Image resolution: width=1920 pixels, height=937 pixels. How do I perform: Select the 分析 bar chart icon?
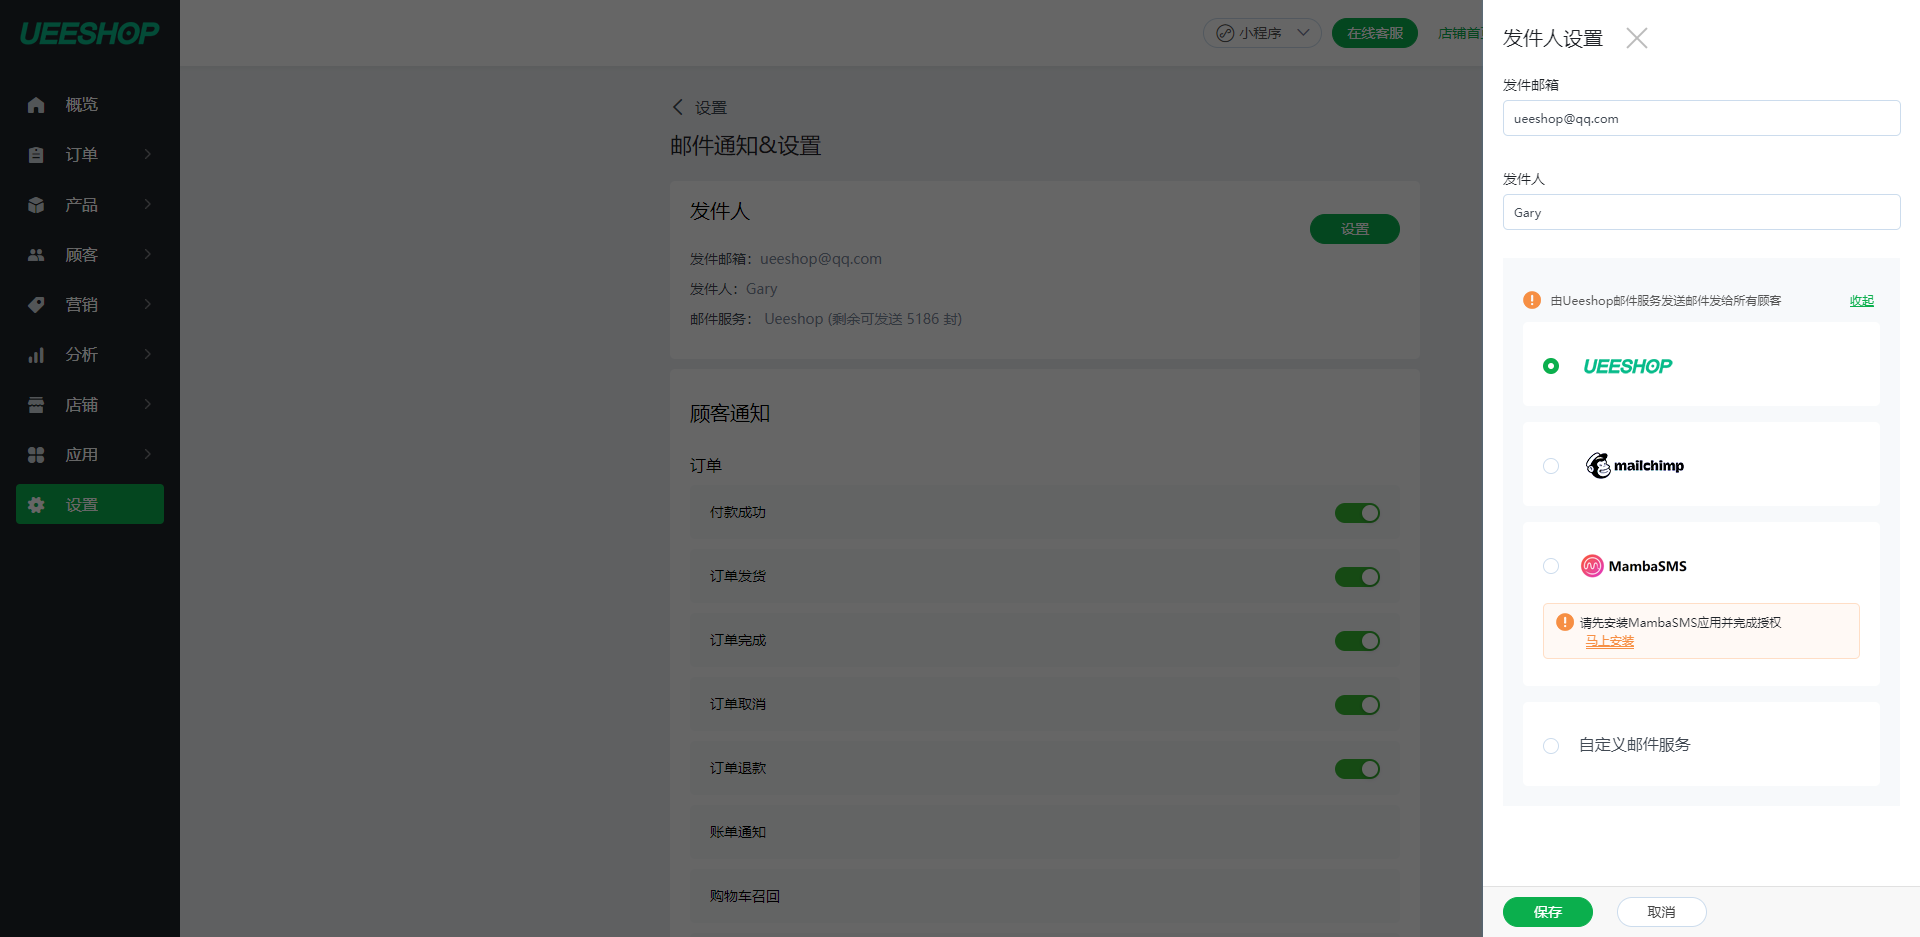[x=36, y=355]
